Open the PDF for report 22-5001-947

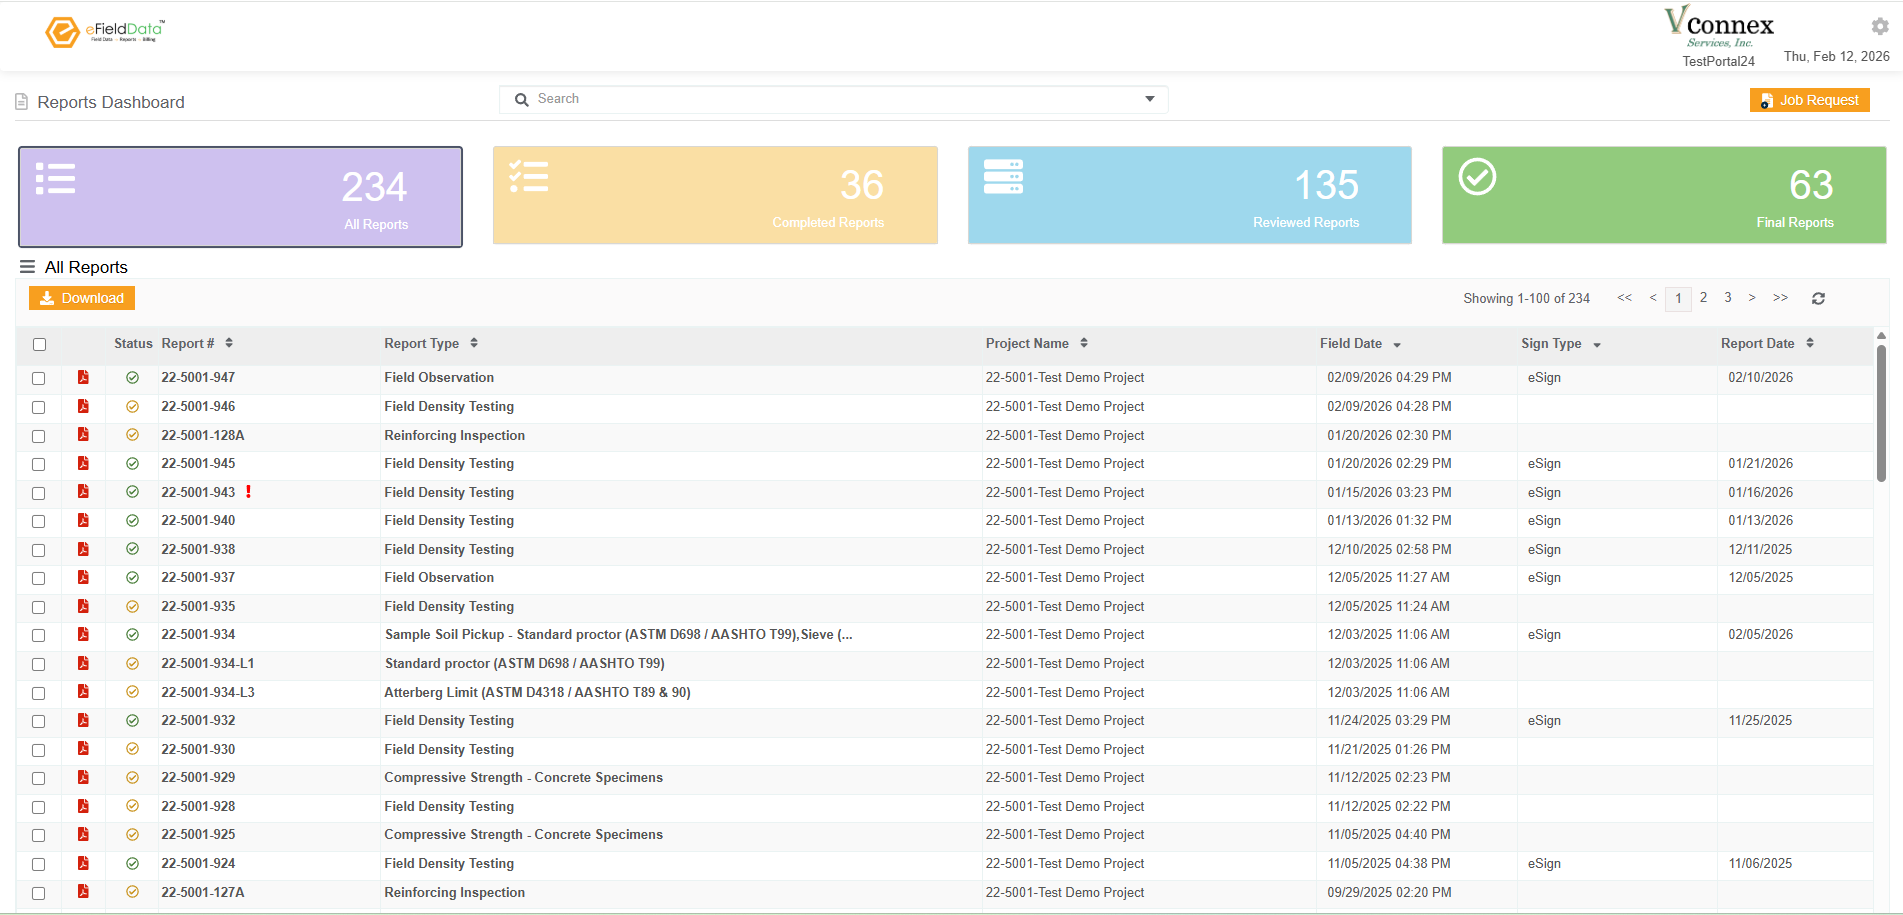click(83, 377)
